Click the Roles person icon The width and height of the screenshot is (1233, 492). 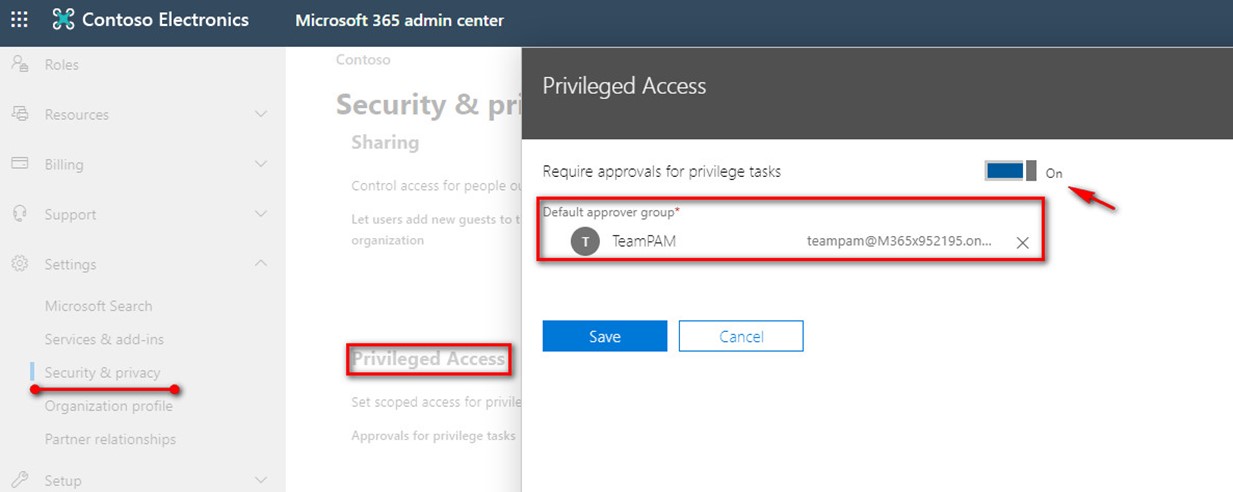pos(19,64)
